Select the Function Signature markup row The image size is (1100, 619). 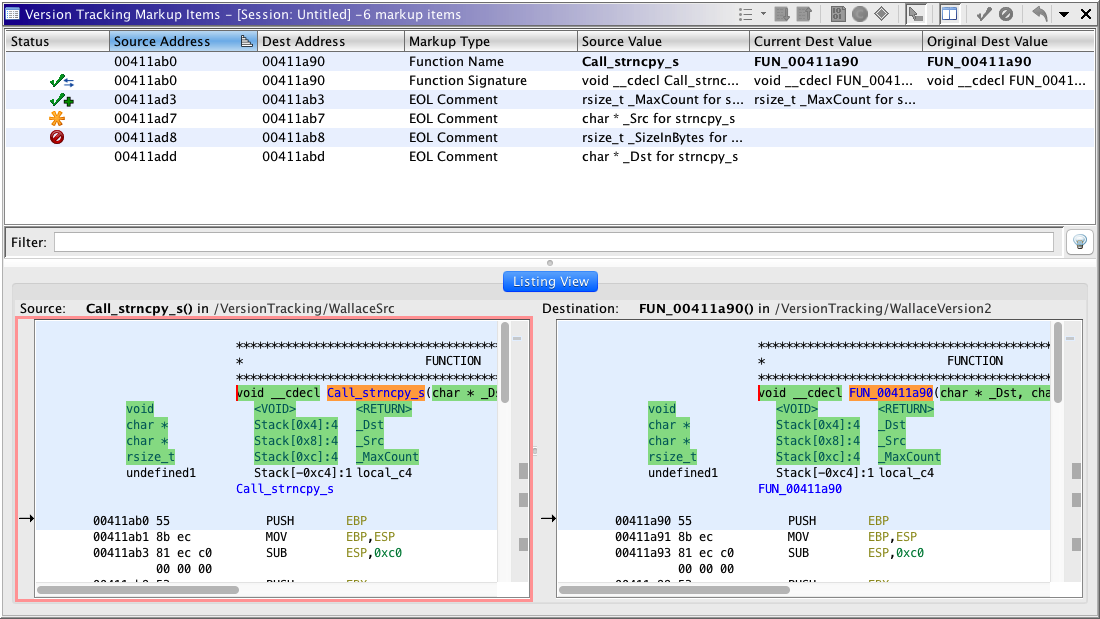tap(468, 80)
